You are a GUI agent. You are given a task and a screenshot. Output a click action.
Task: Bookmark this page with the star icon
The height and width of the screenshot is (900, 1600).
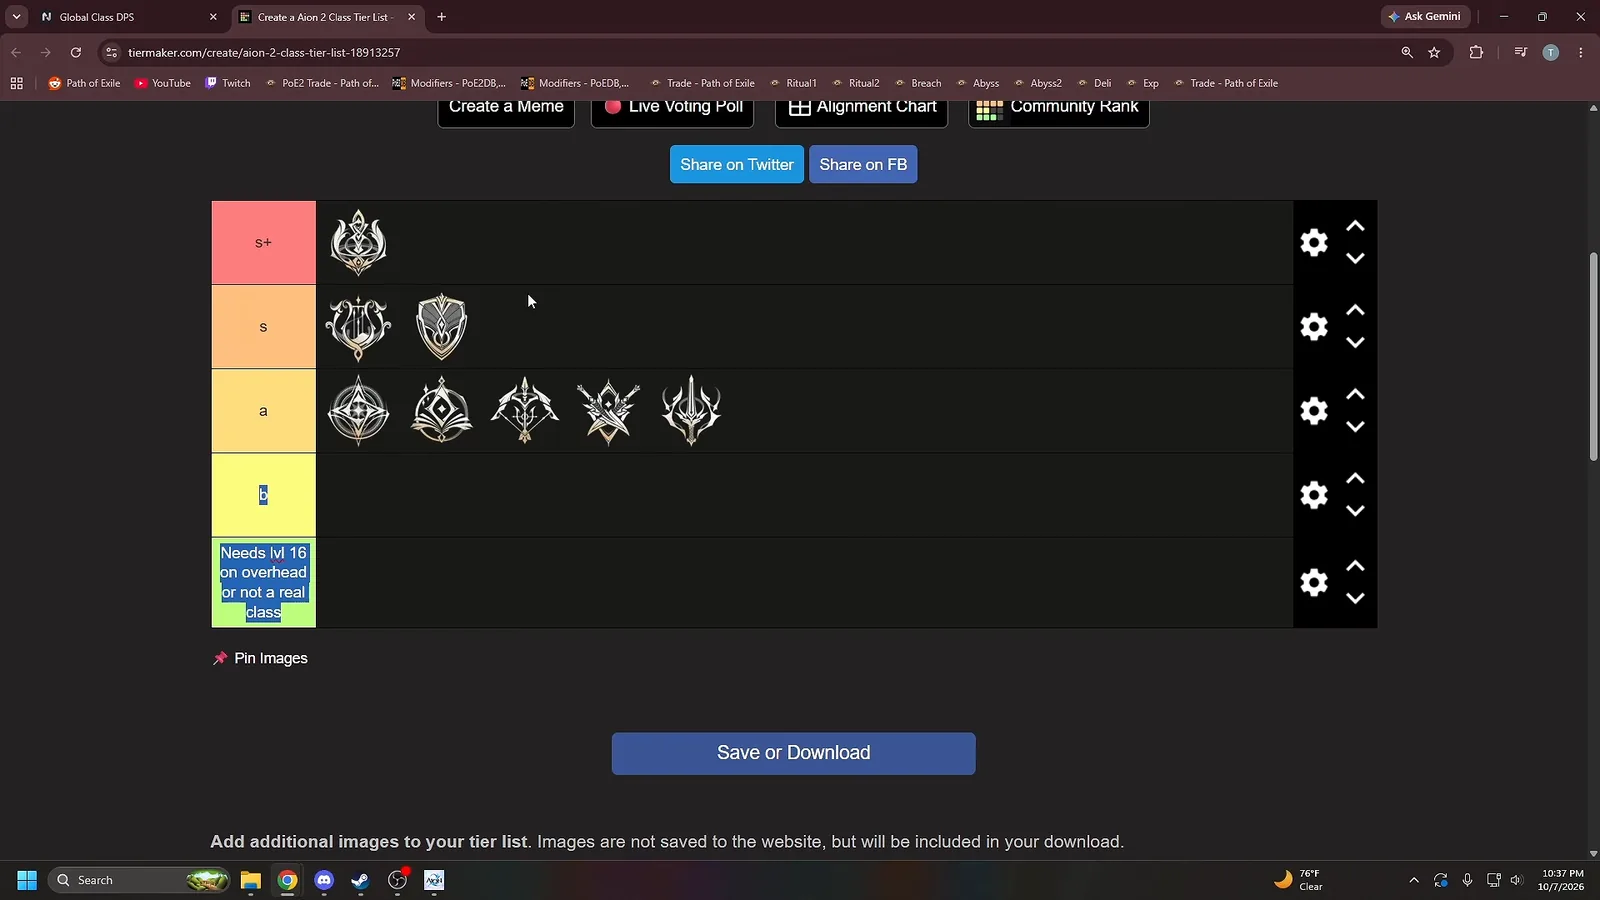click(x=1434, y=52)
